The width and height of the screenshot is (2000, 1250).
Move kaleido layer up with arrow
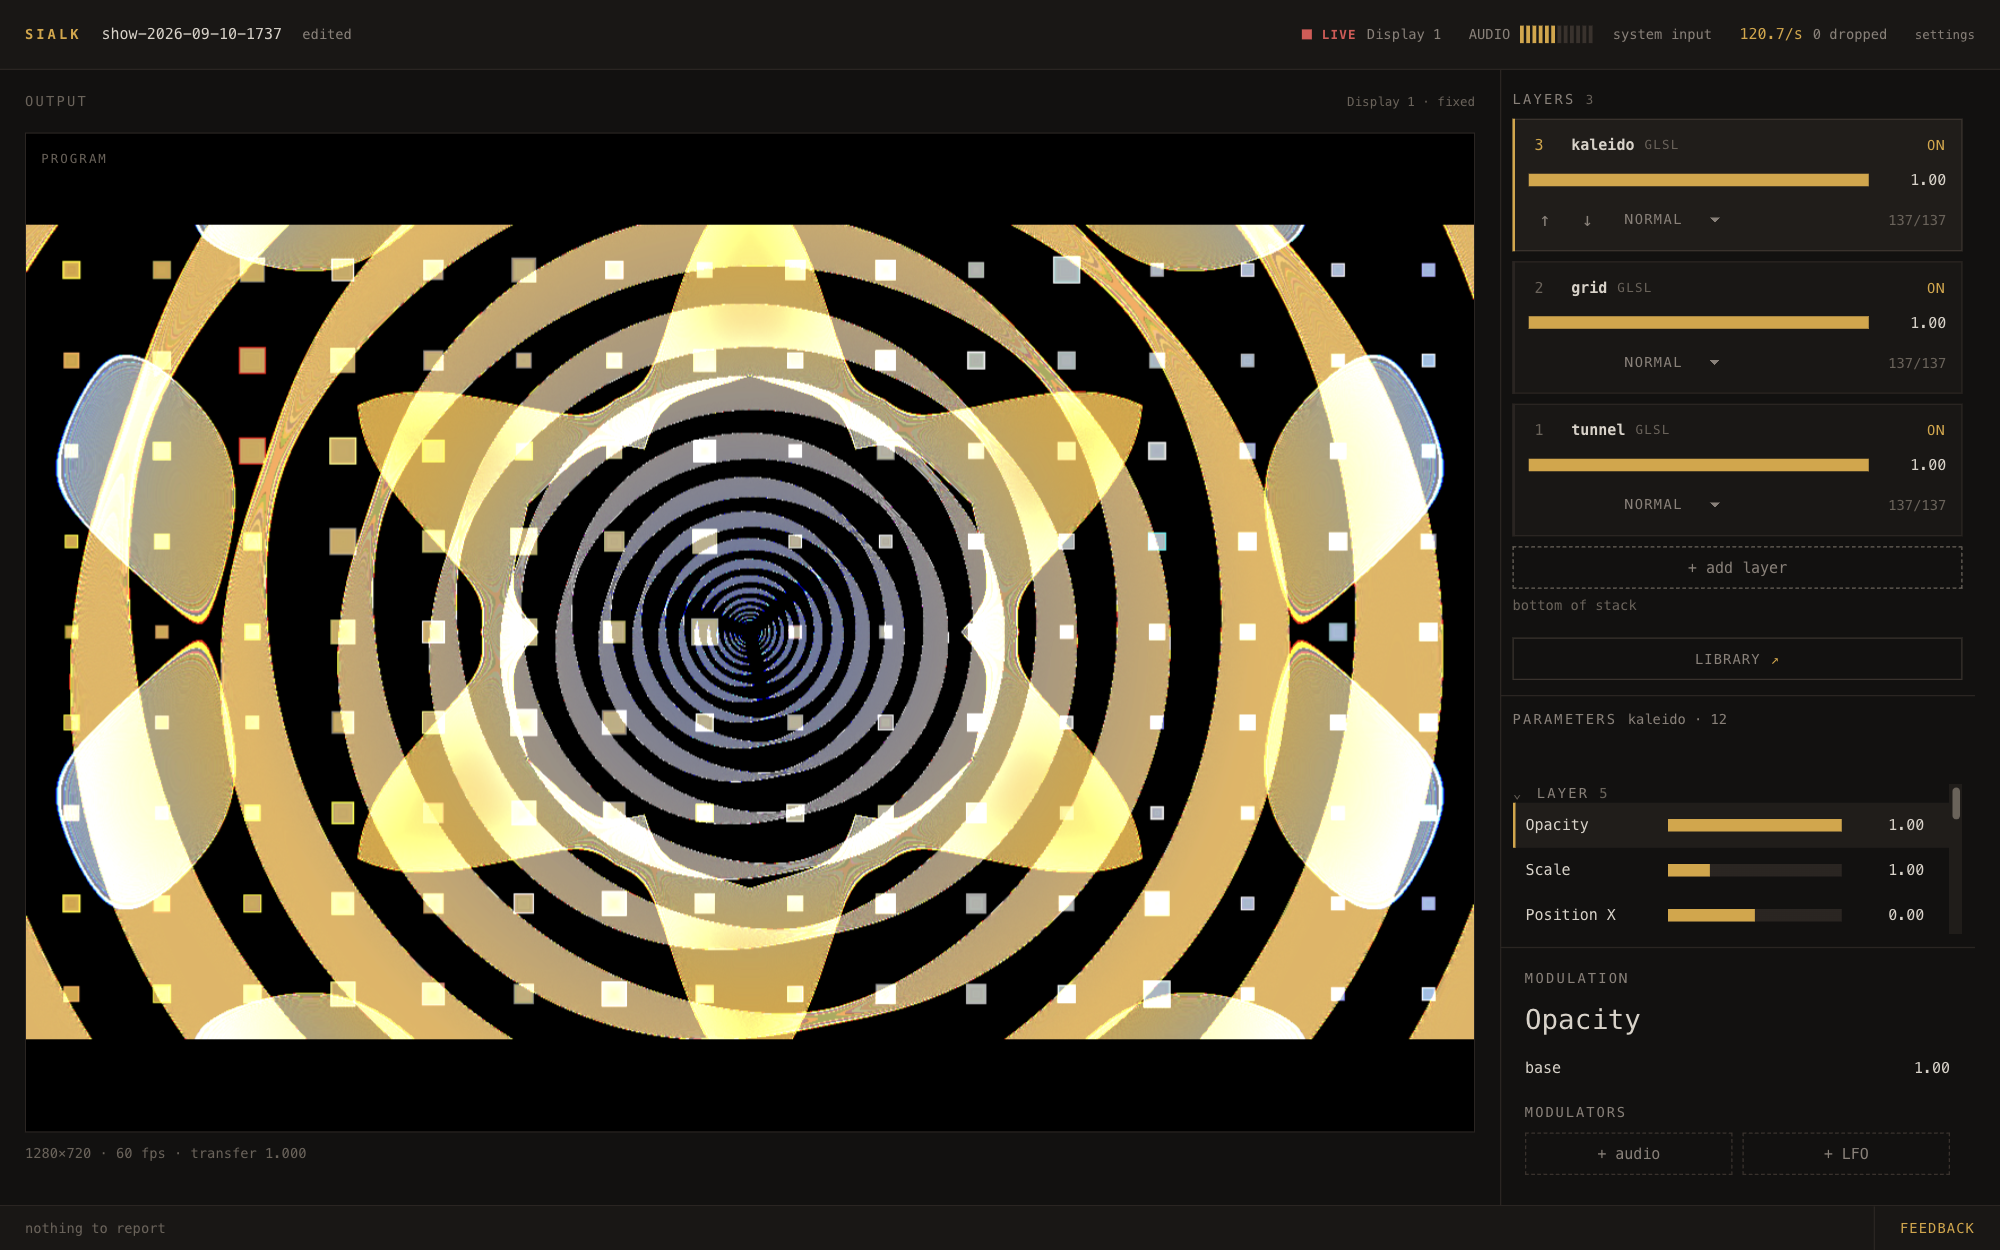1545,220
